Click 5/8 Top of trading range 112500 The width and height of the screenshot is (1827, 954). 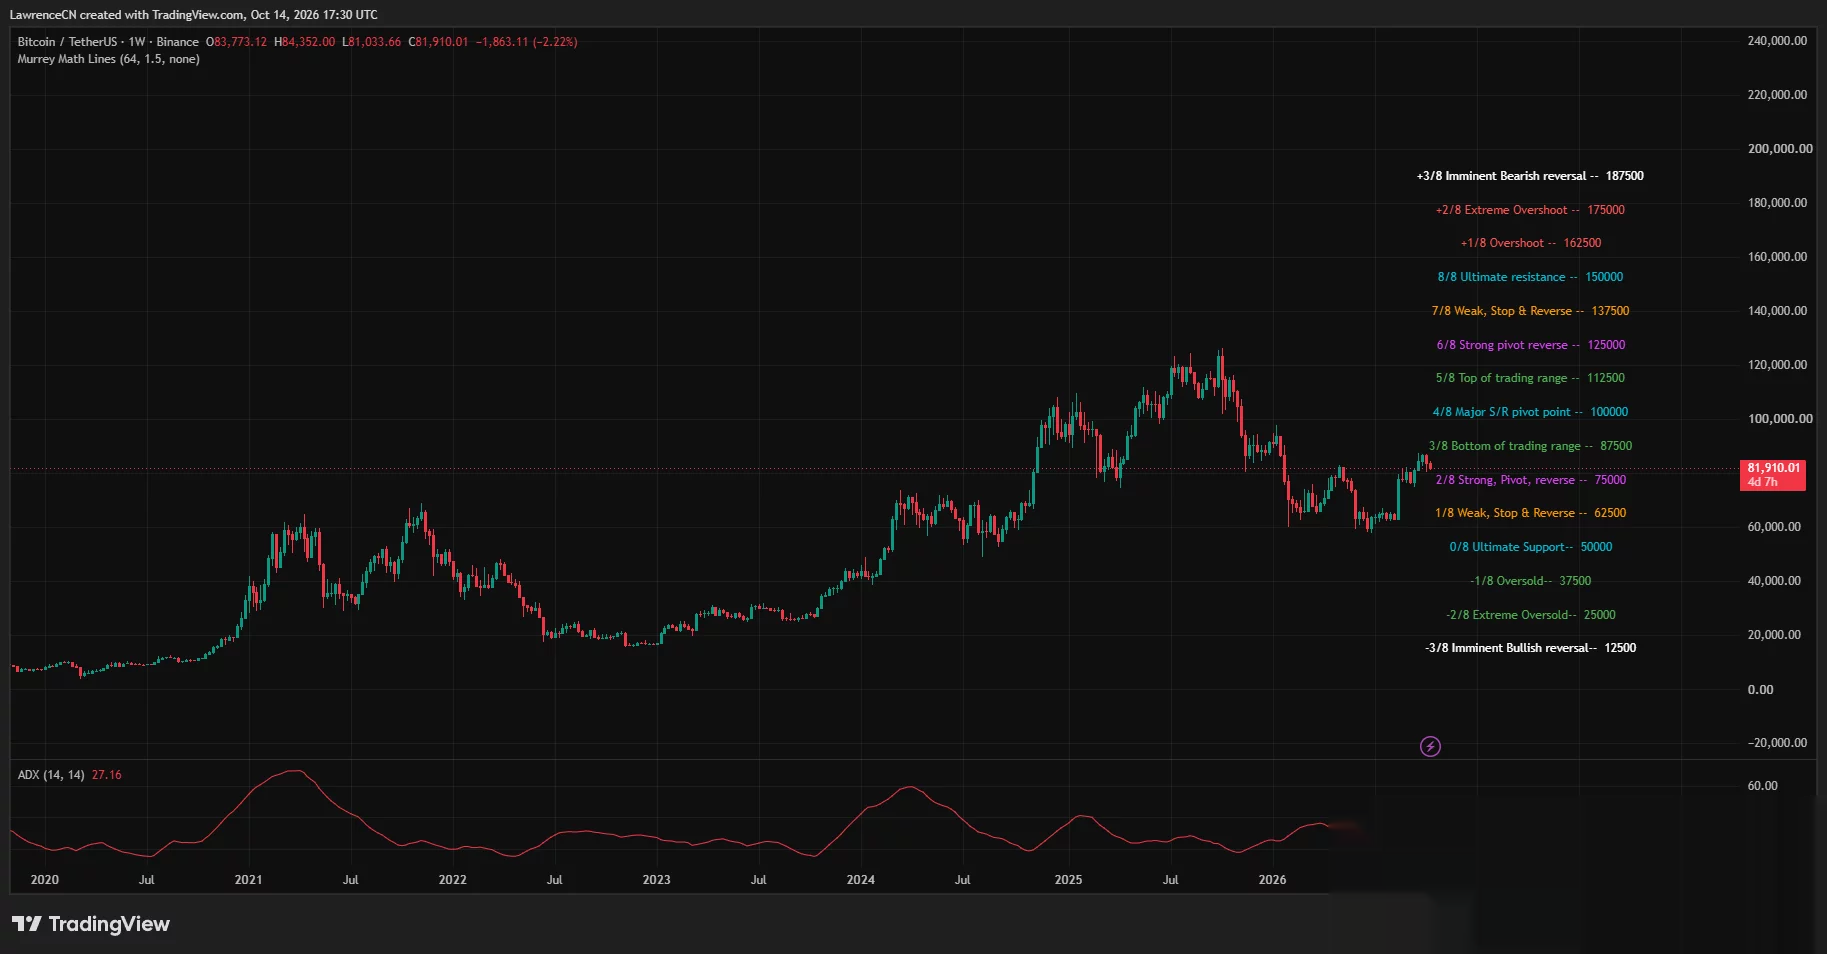1530,378
